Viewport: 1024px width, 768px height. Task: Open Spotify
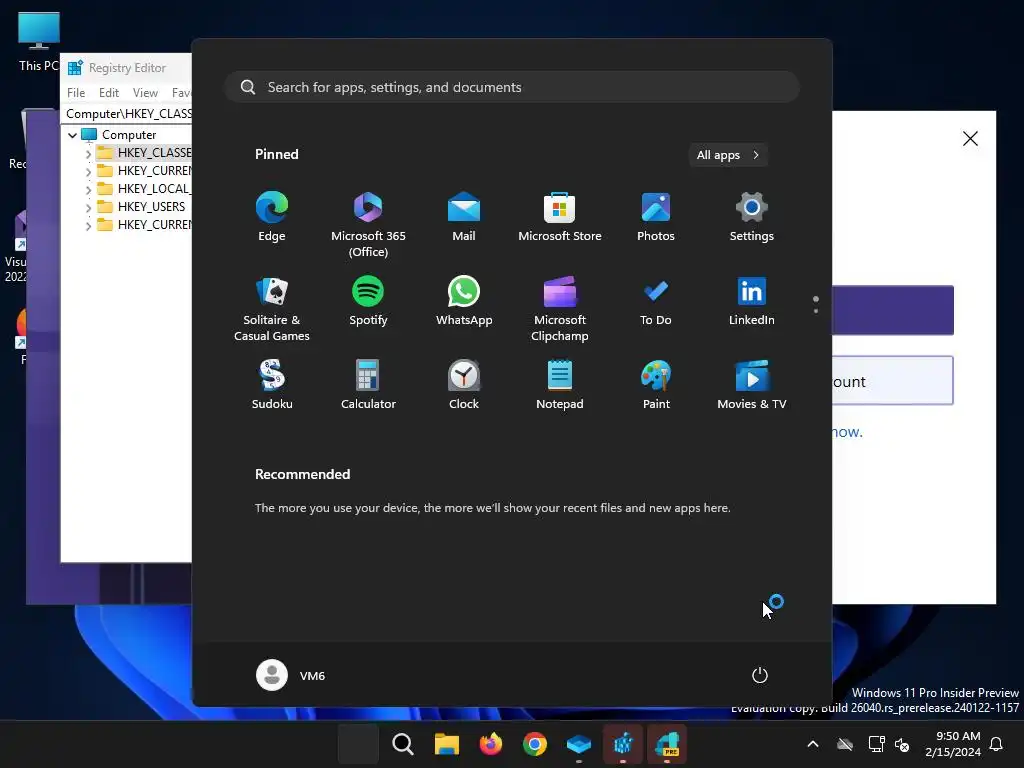tap(368, 301)
